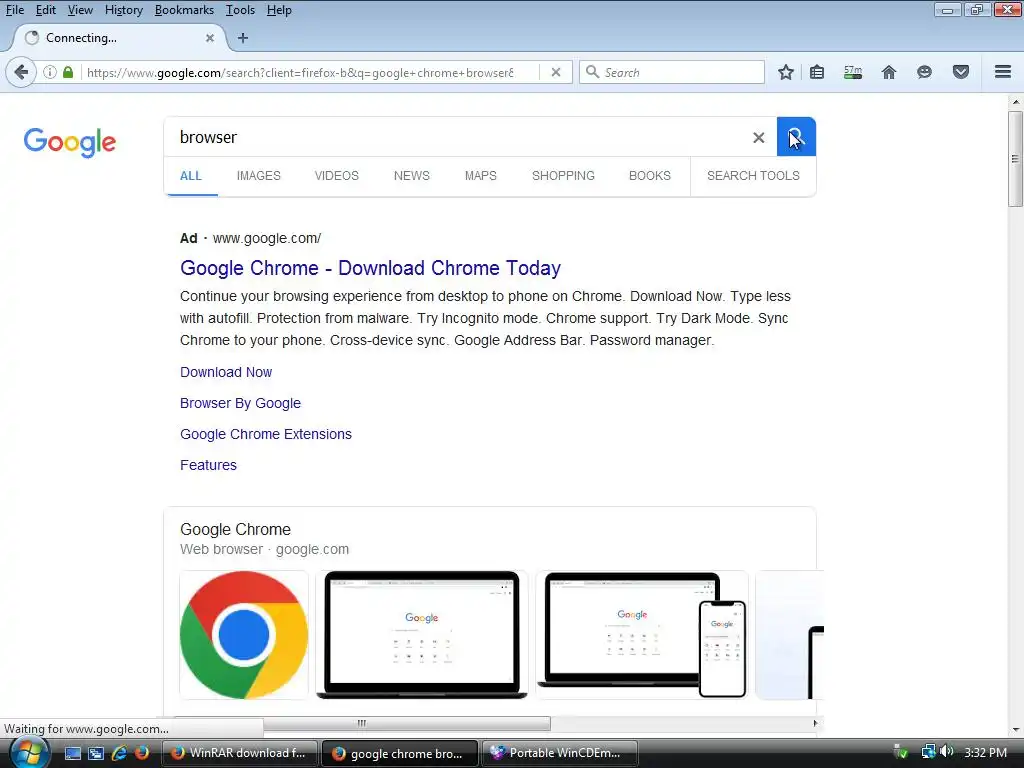
Task: Open laptop with Google page thumbnail
Action: tap(422, 635)
